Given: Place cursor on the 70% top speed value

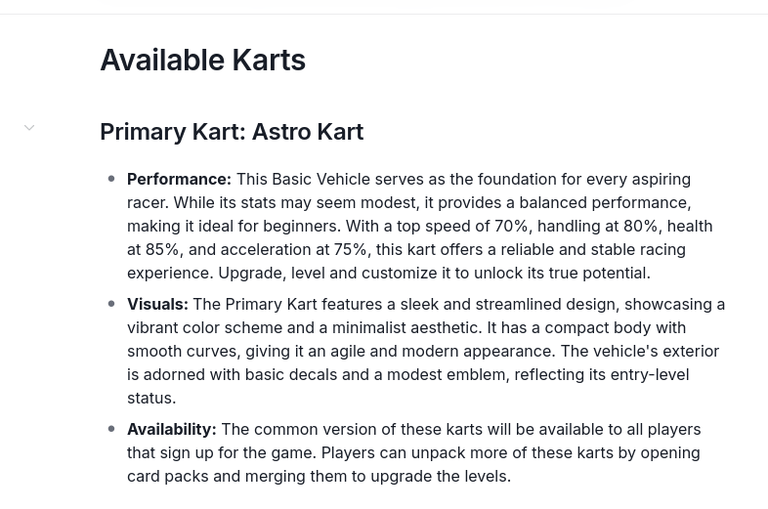Looking at the screenshot, I should (x=511, y=226).
